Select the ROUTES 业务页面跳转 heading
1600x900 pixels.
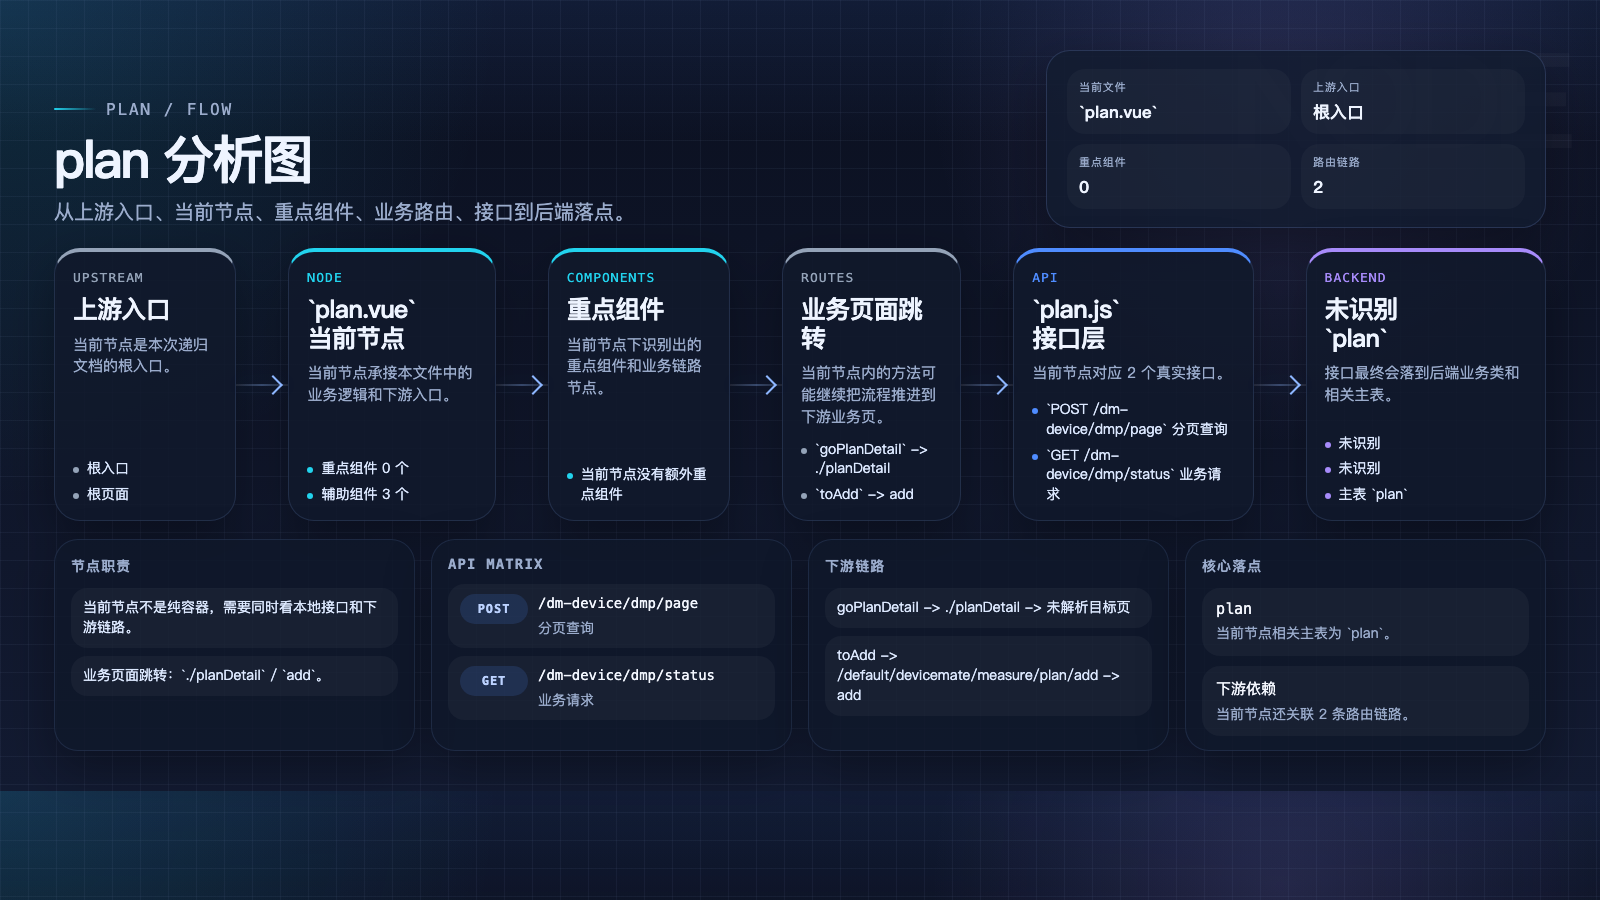pos(862,324)
